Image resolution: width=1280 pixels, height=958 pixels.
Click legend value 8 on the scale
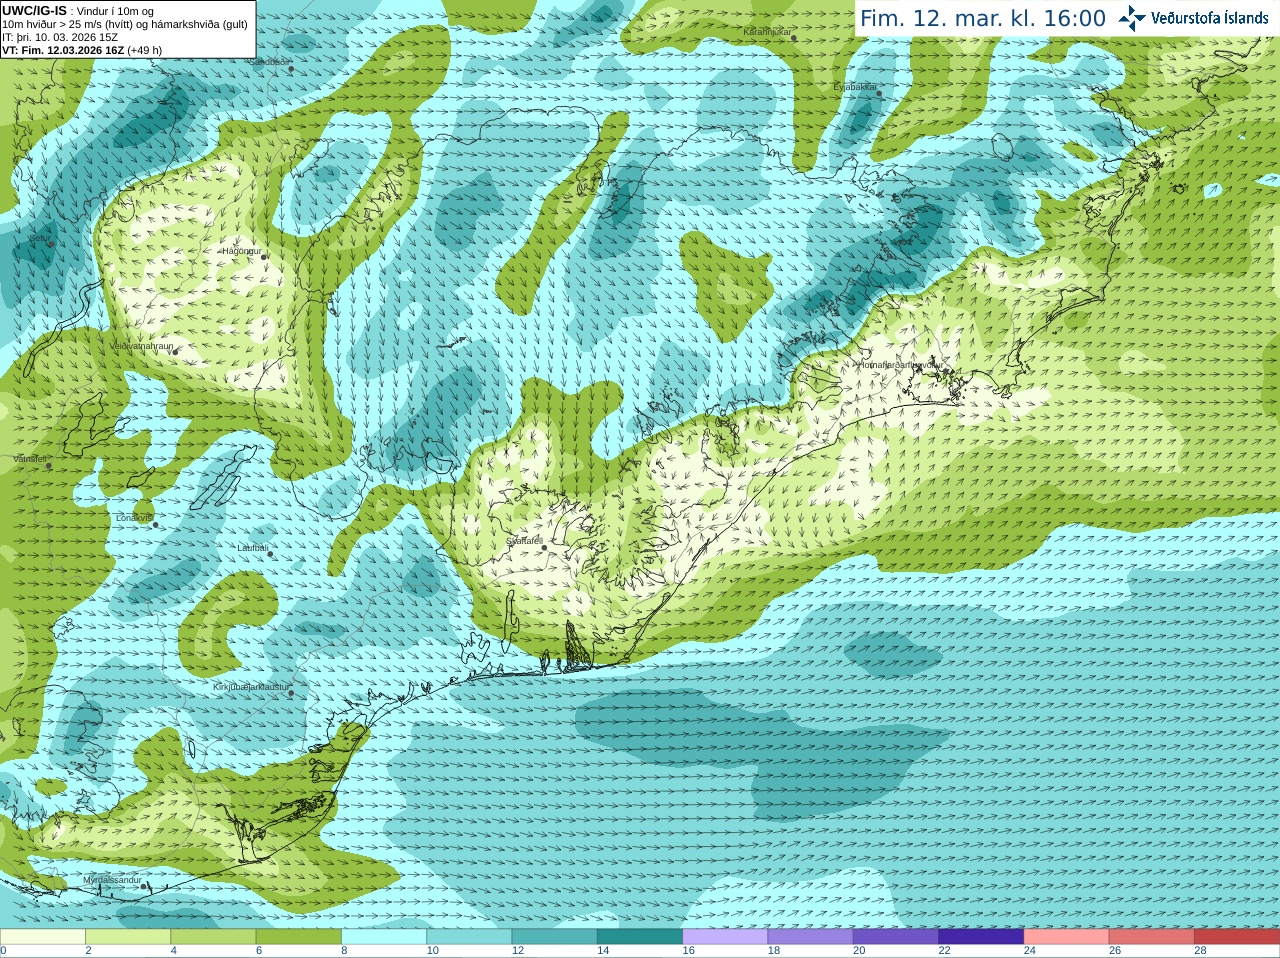345,951
